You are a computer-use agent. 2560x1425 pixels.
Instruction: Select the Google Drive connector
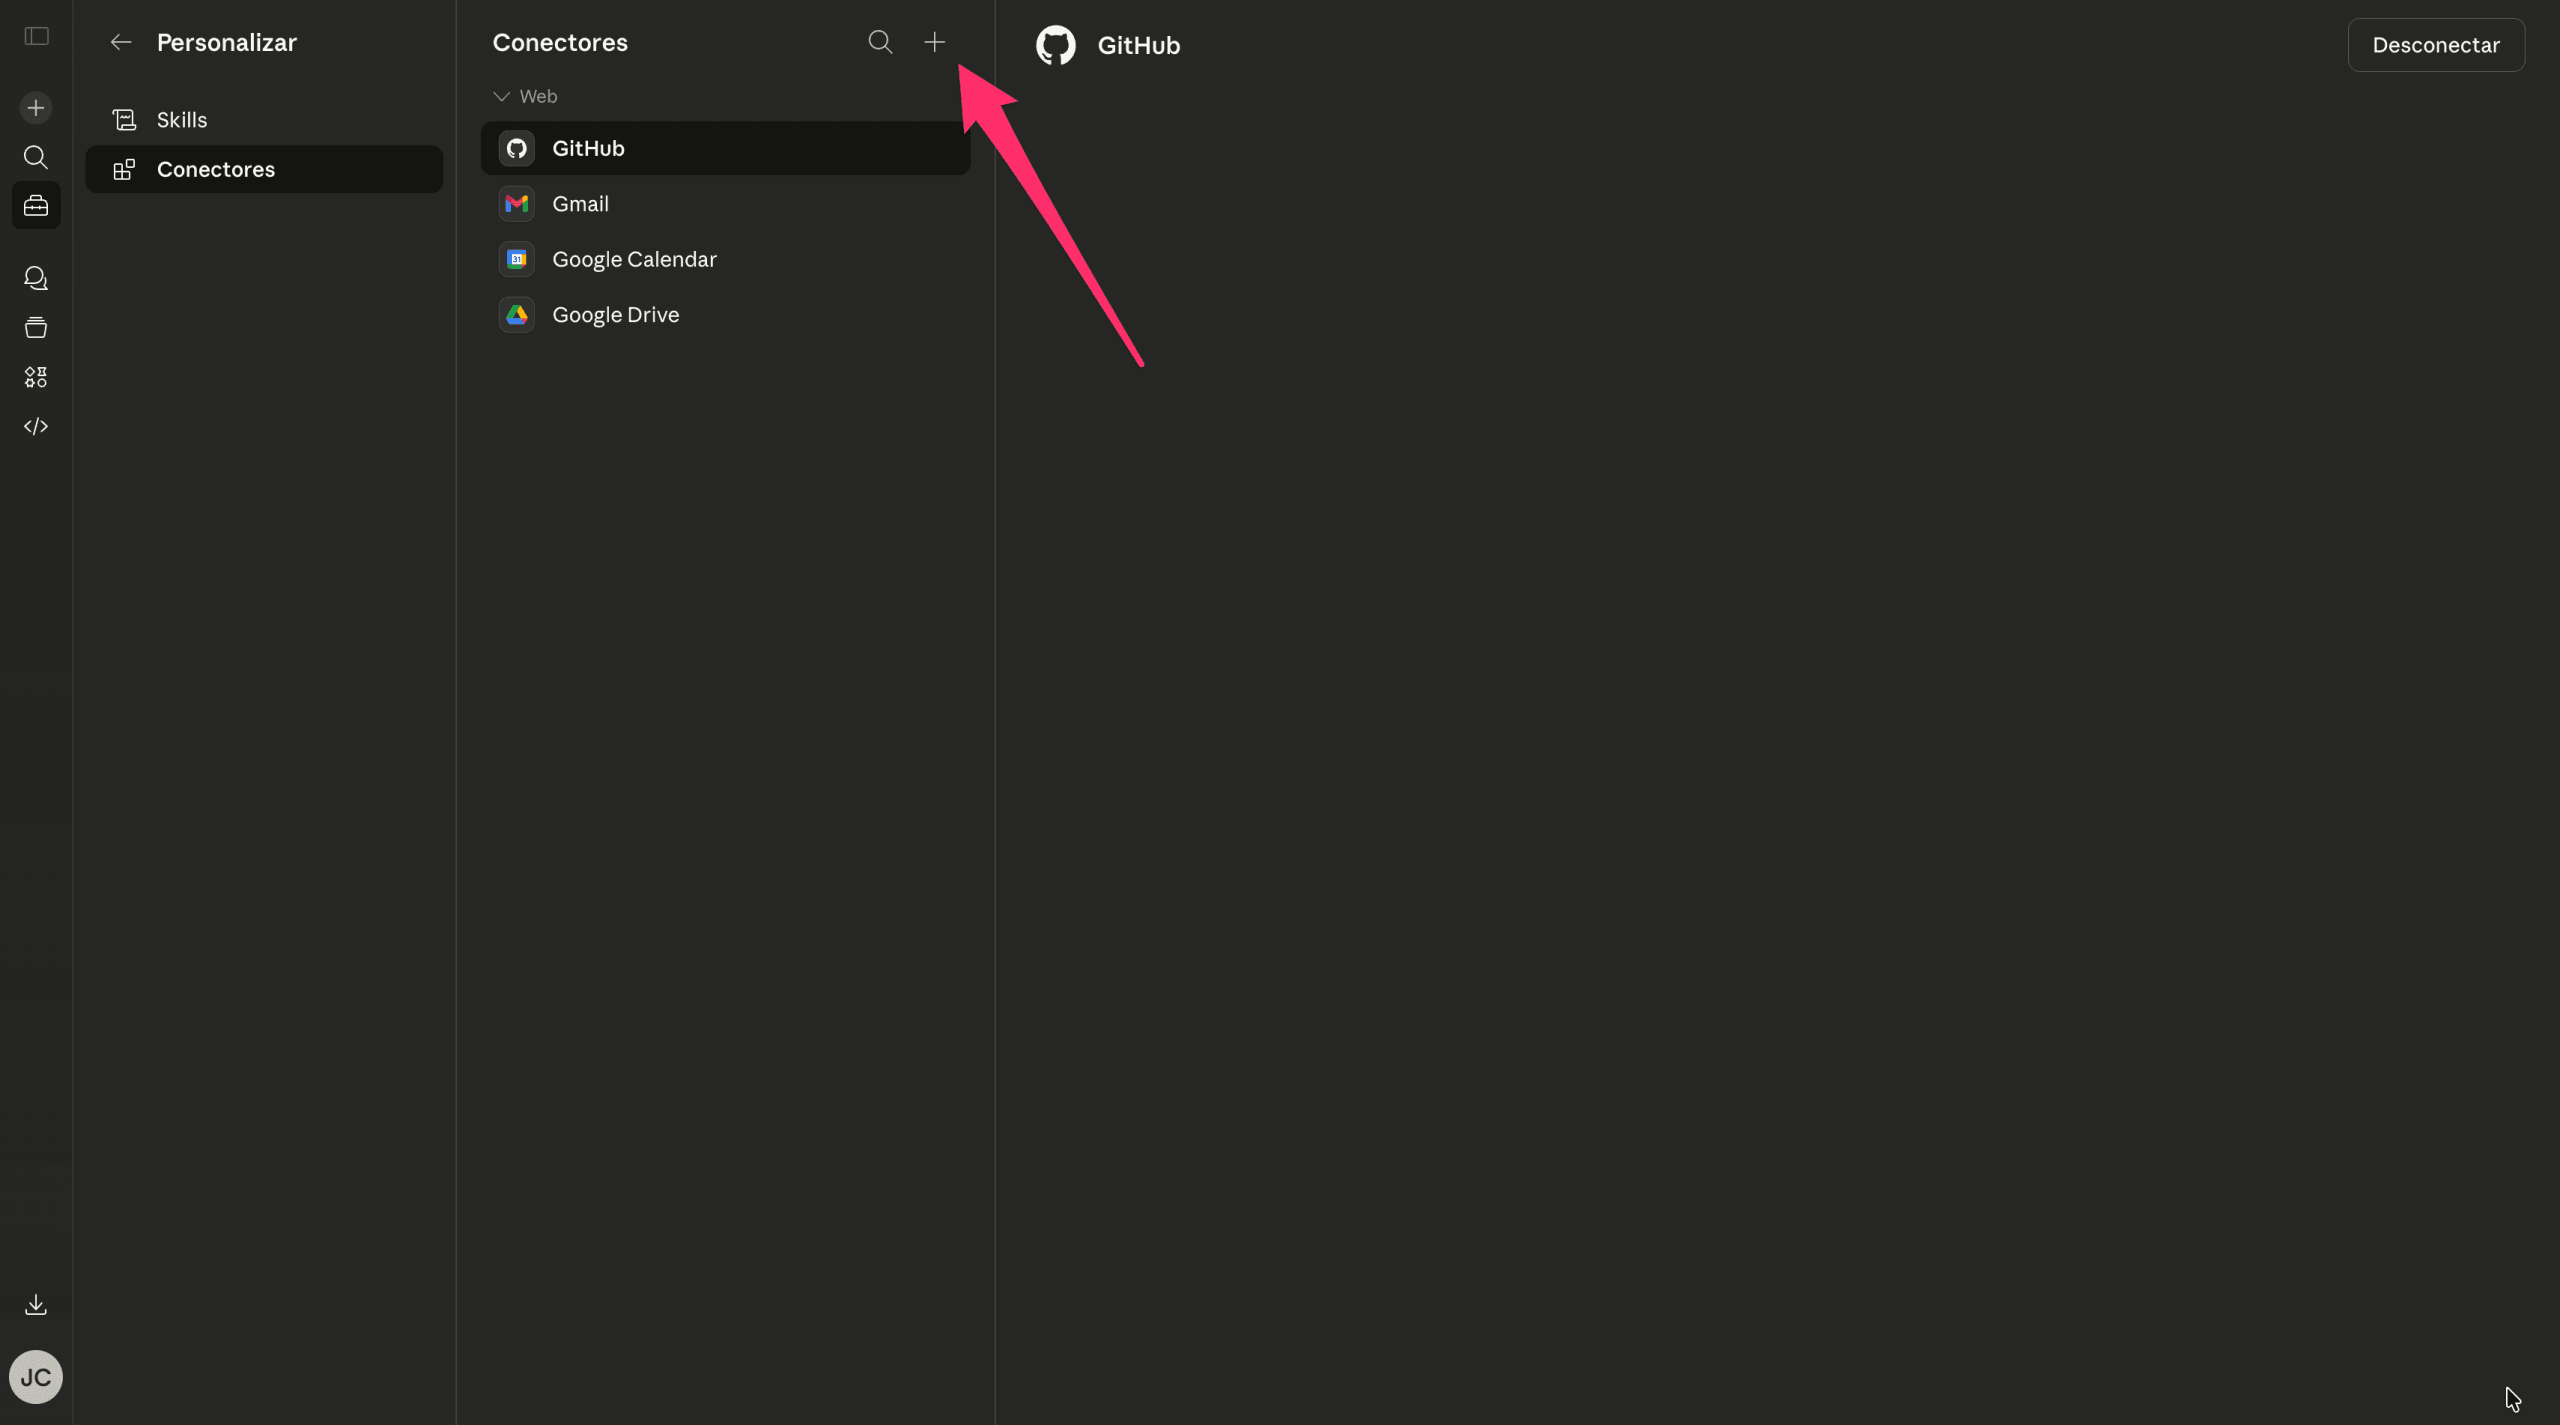click(x=615, y=315)
